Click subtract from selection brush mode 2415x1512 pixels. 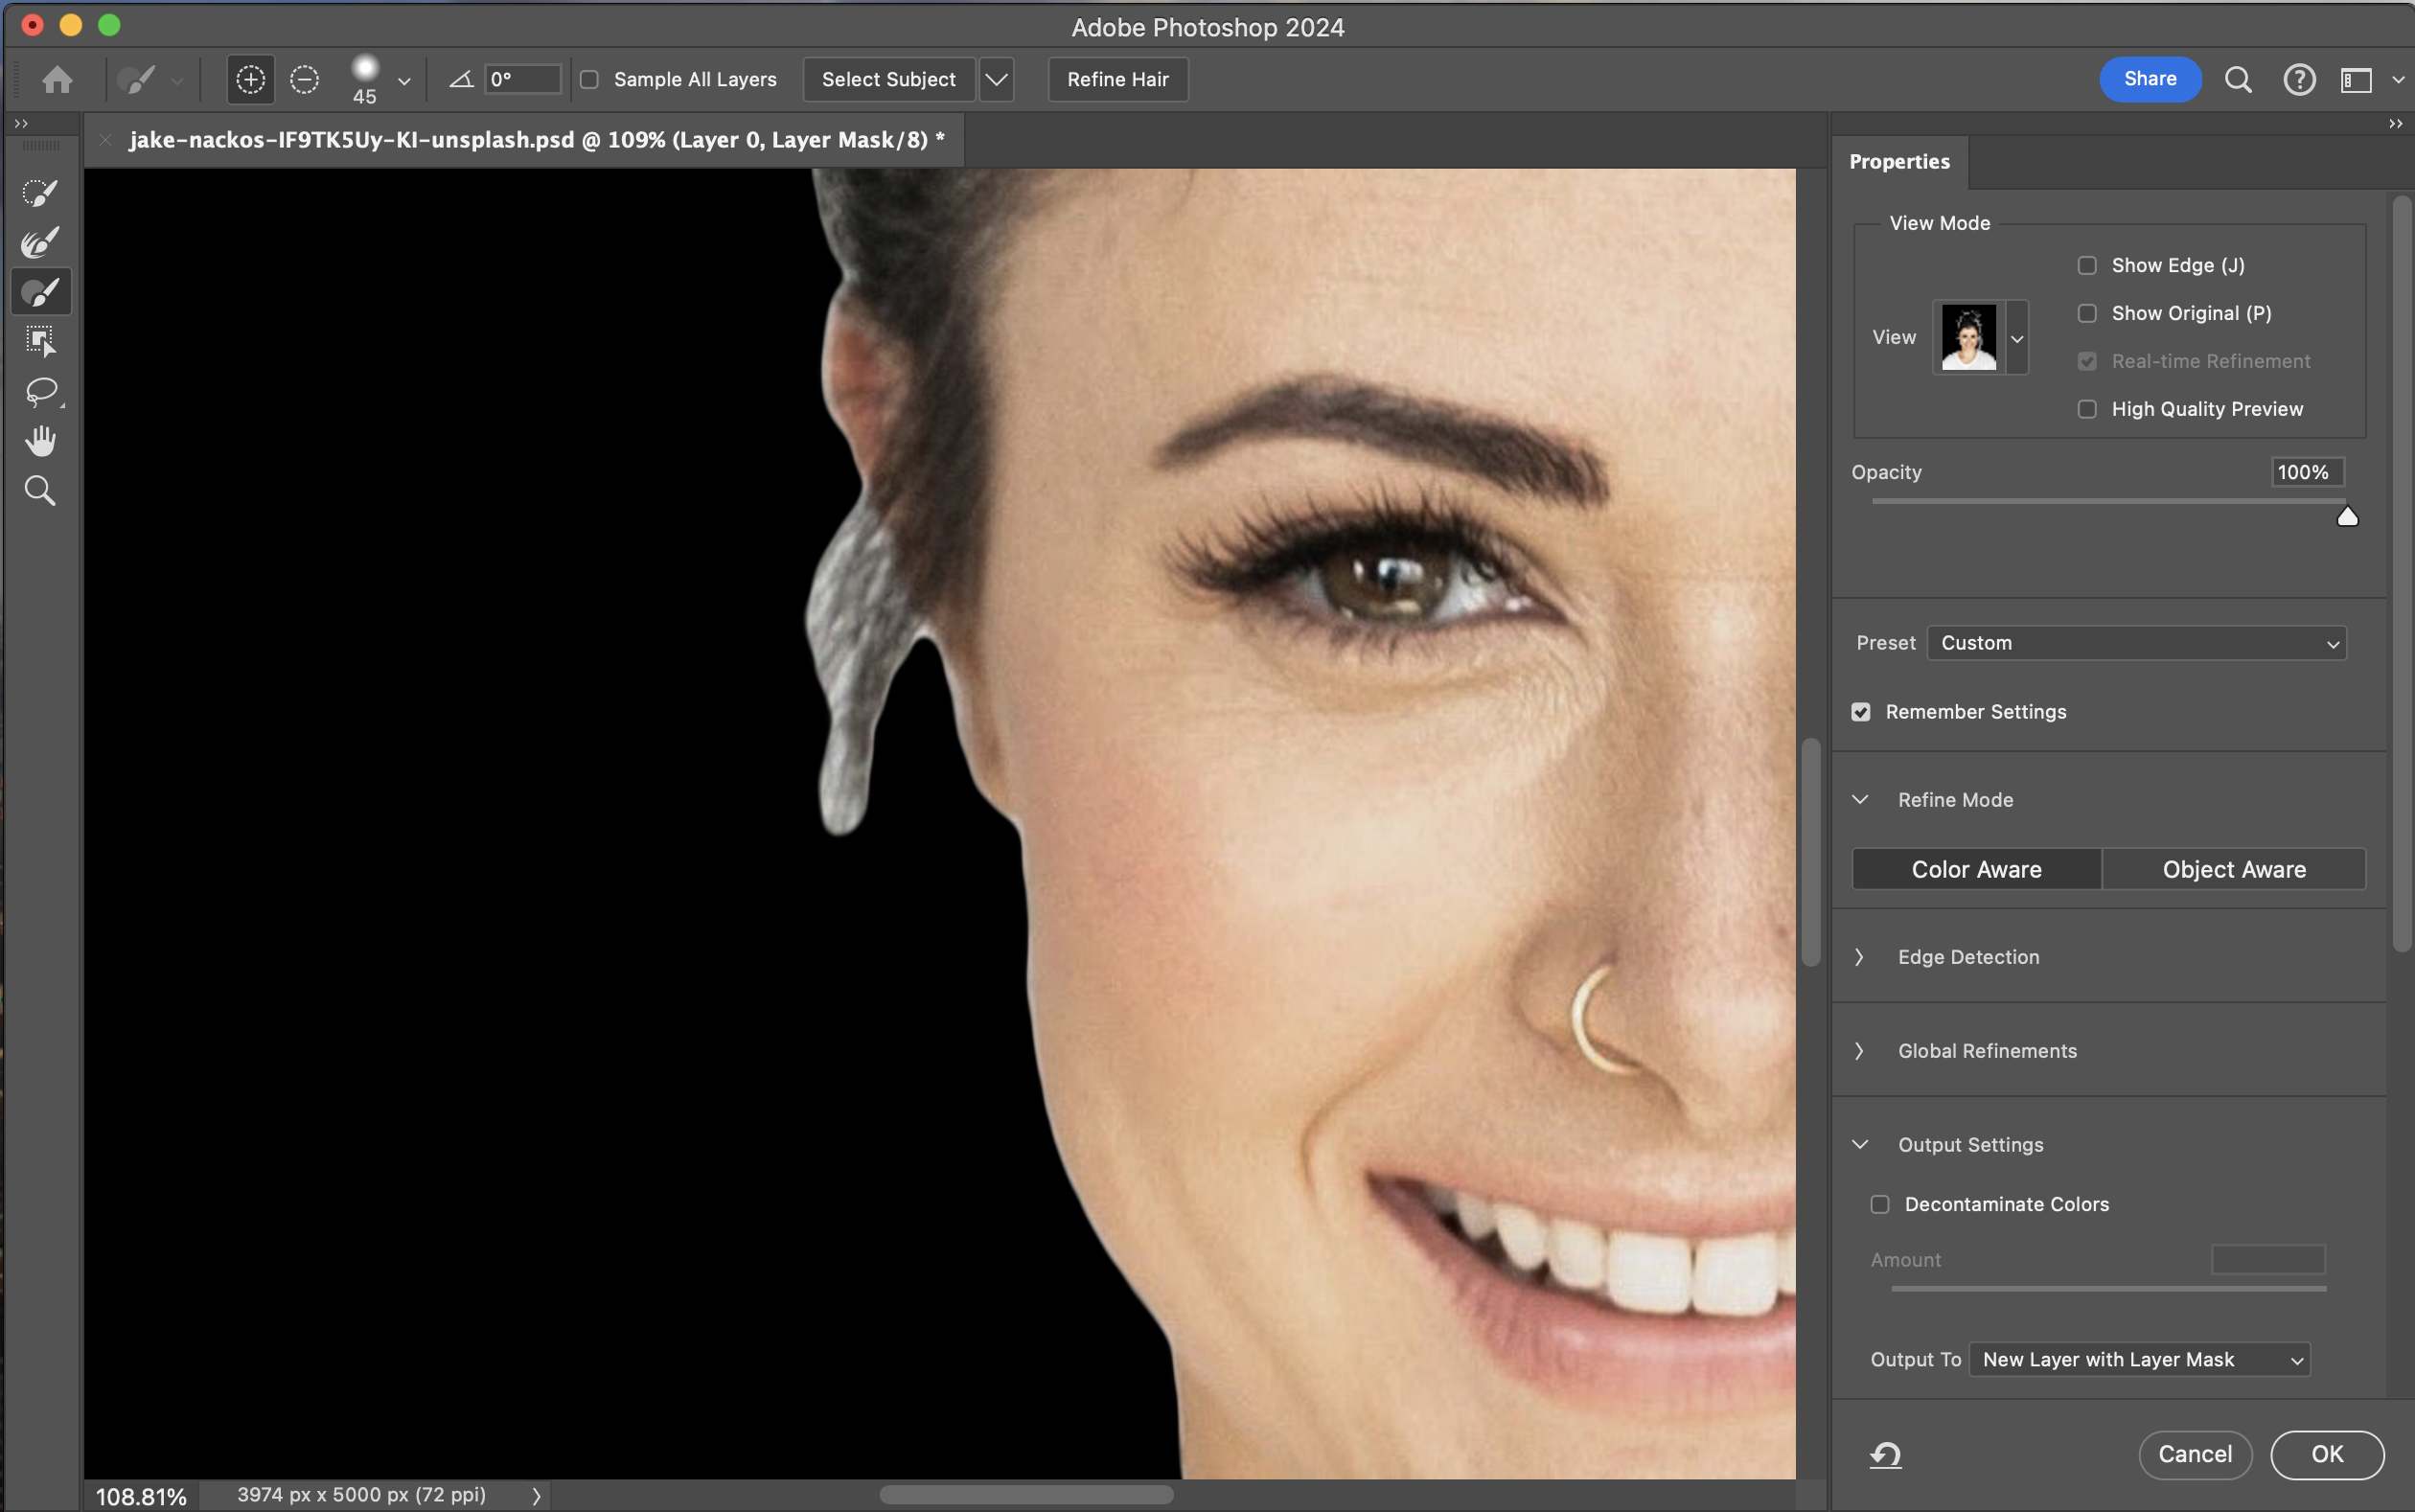pyautogui.click(x=304, y=79)
